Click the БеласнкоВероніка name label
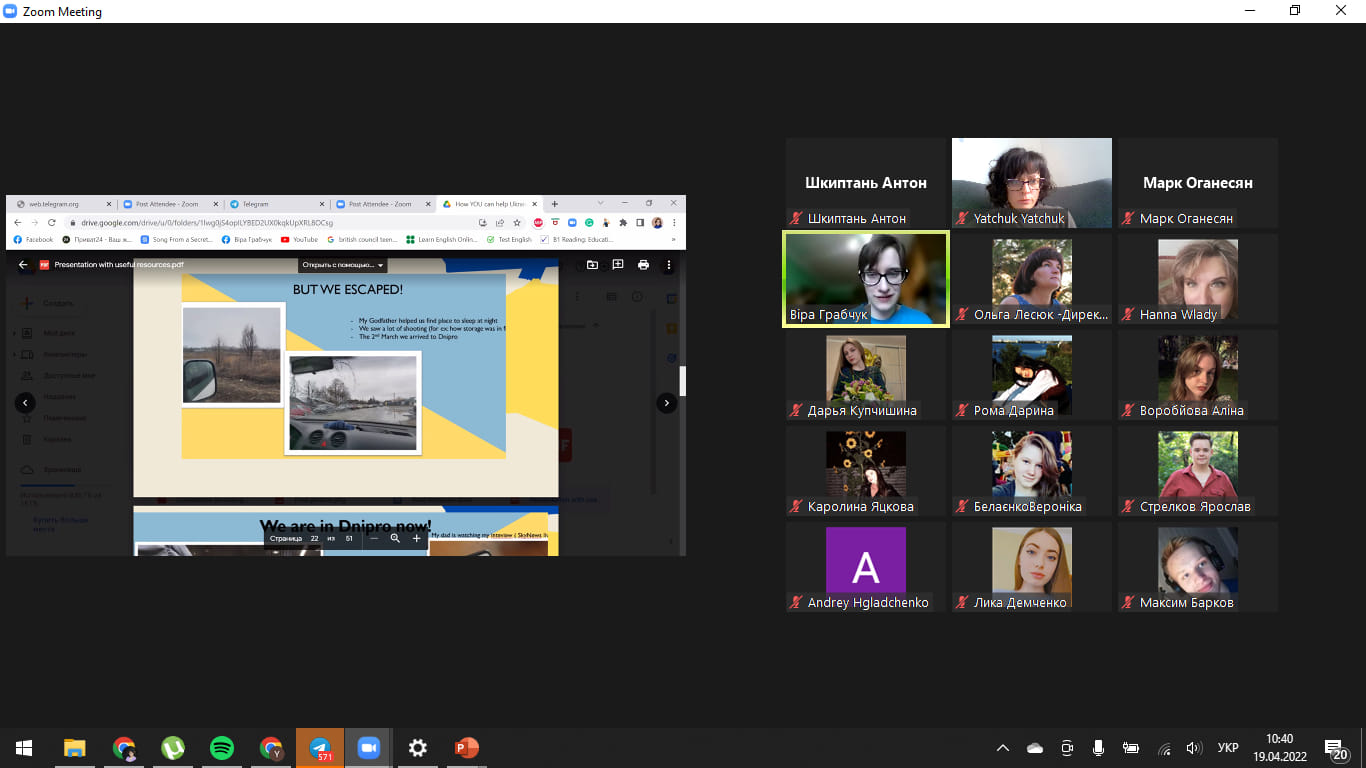The height and width of the screenshot is (768, 1366). click(1028, 506)
